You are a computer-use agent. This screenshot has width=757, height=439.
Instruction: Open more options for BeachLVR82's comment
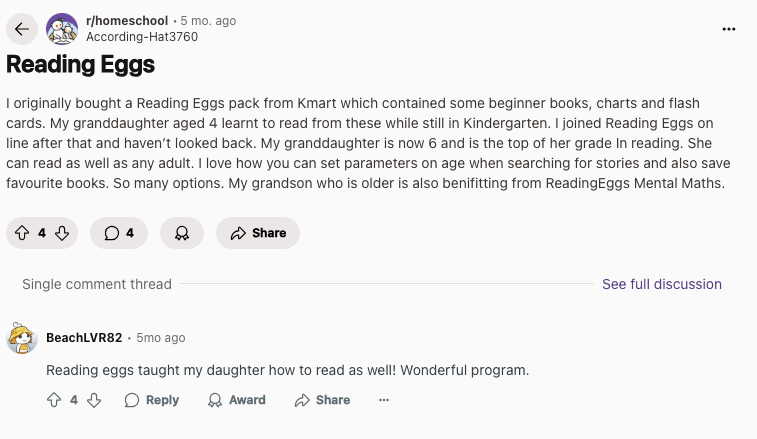[384, 400]
